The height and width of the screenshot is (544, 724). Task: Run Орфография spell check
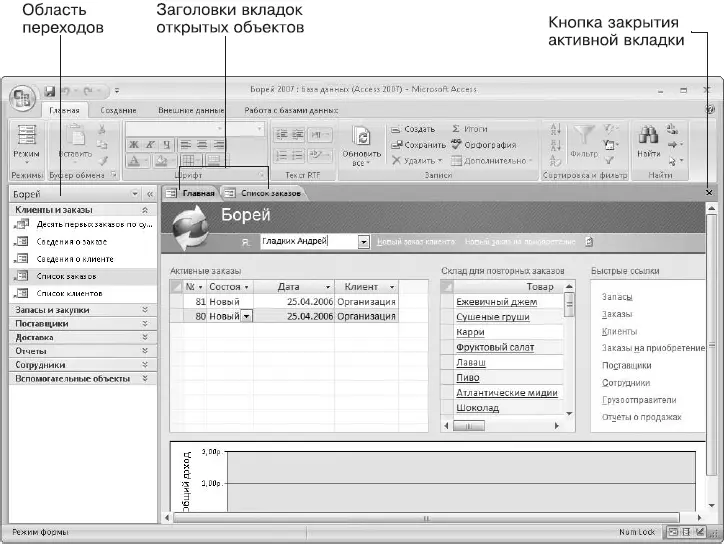[x=483, y=145]
